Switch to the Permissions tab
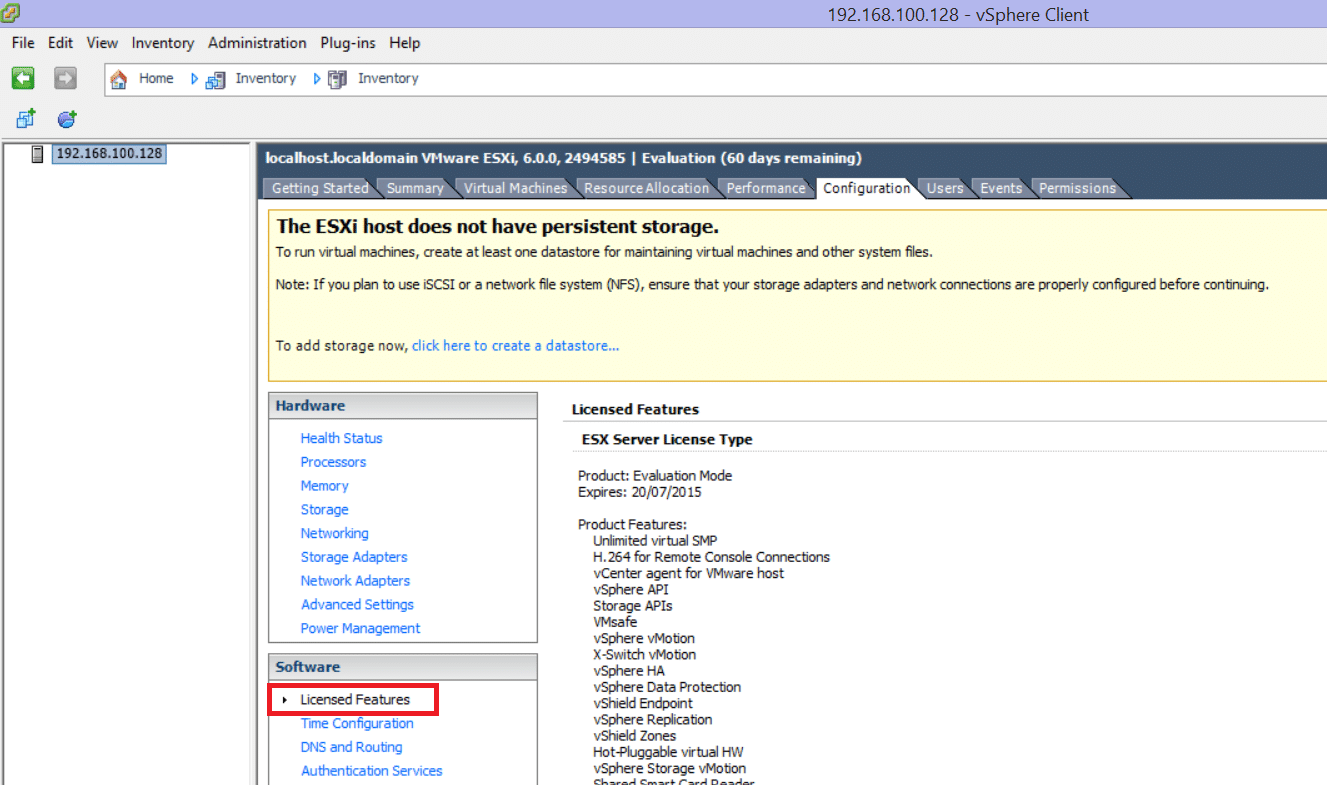The width and height of the screenshot is (1327, 785). (1077, 188)
